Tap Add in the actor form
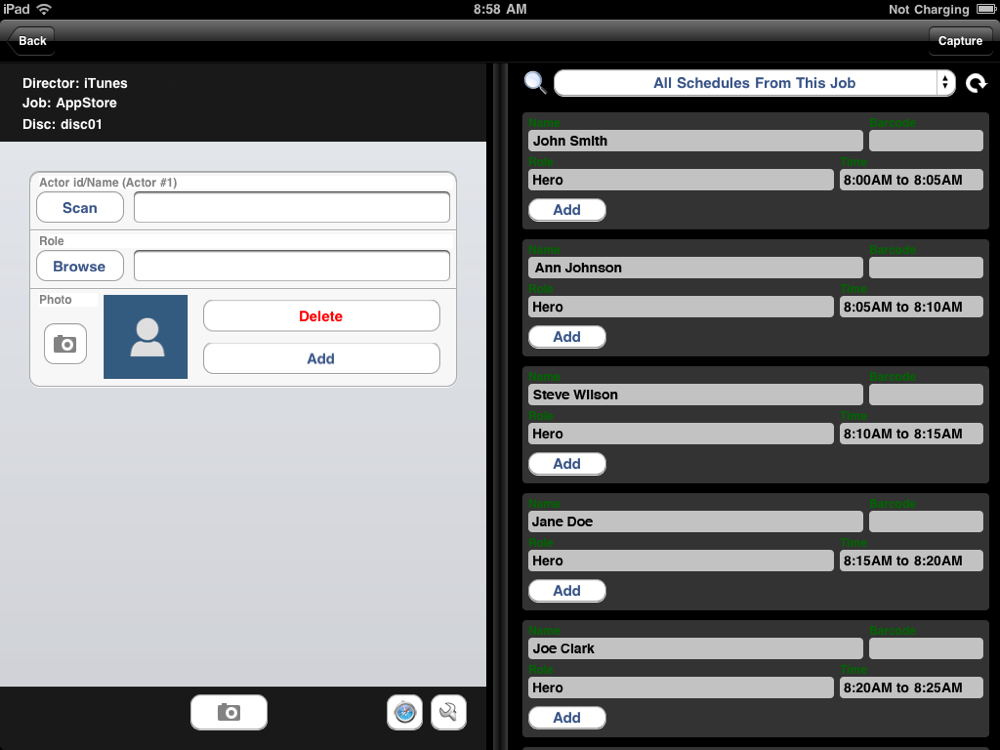The height and width of the screenshot is (750, 1000). pos(321,358)
